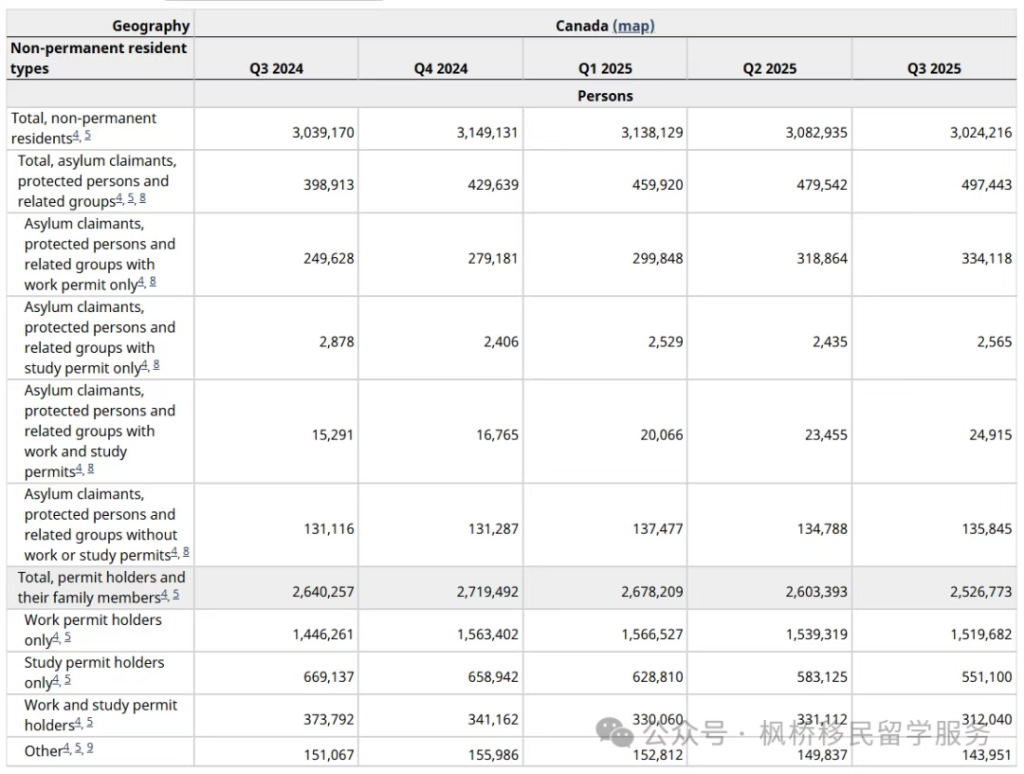Click the Q4 2024 column header
The width and height of the screenshot is (1024, 774).
pyautogui.click(x=441, y=69)
